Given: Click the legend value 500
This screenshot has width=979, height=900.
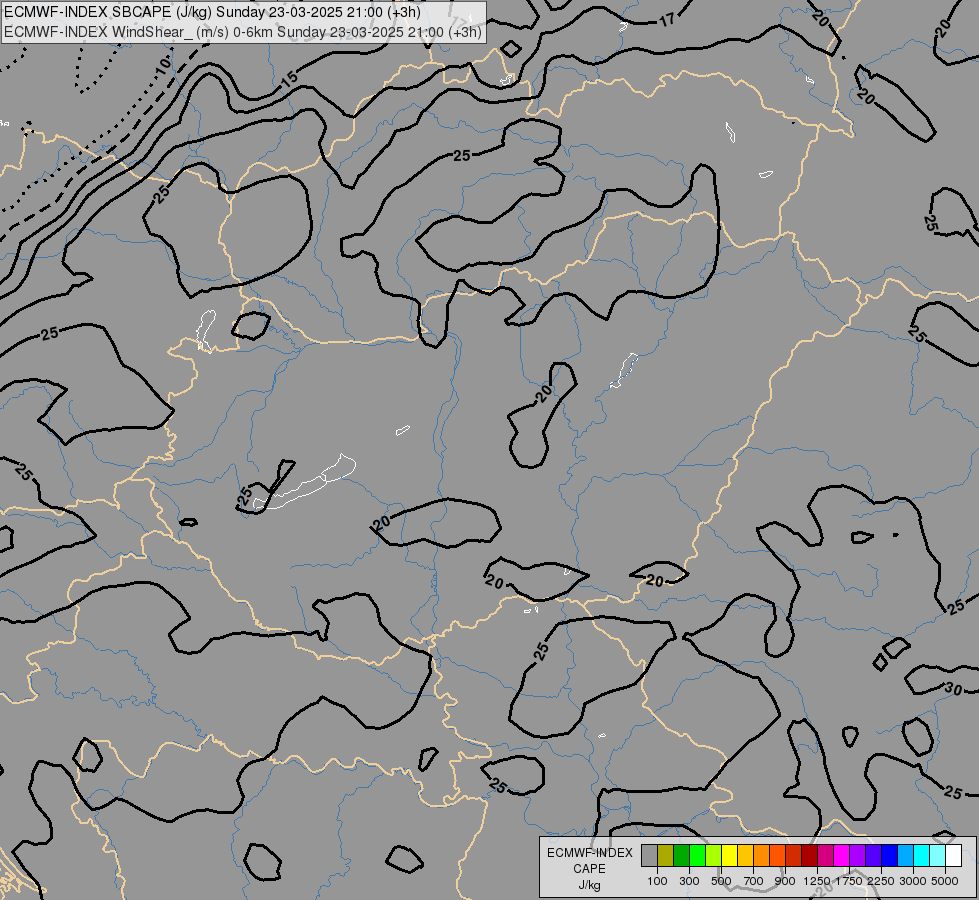Looking at the screenshot, I should tap(721, 881).
